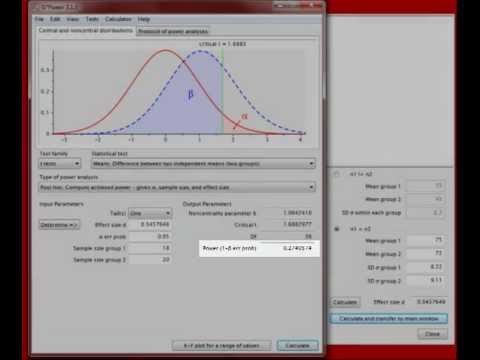Screen dimensions: 480x360
Task: Switch to Central and noncentral distributions tab
Action: (x=86, y=30)
